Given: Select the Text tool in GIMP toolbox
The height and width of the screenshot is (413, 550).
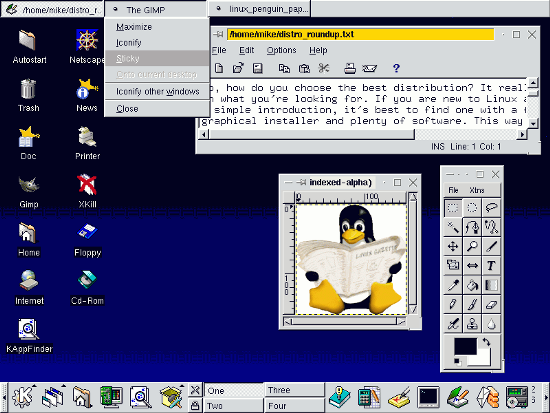Looking at the screenshot, I should tap(491, 266).
